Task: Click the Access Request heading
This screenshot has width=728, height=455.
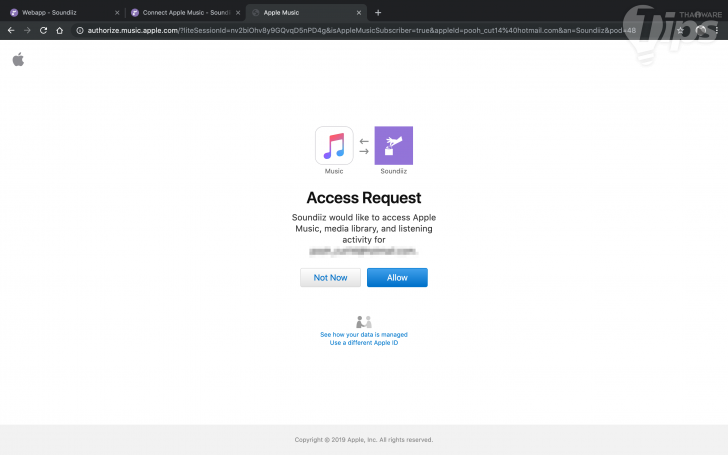Action: [x=364, y=198]
